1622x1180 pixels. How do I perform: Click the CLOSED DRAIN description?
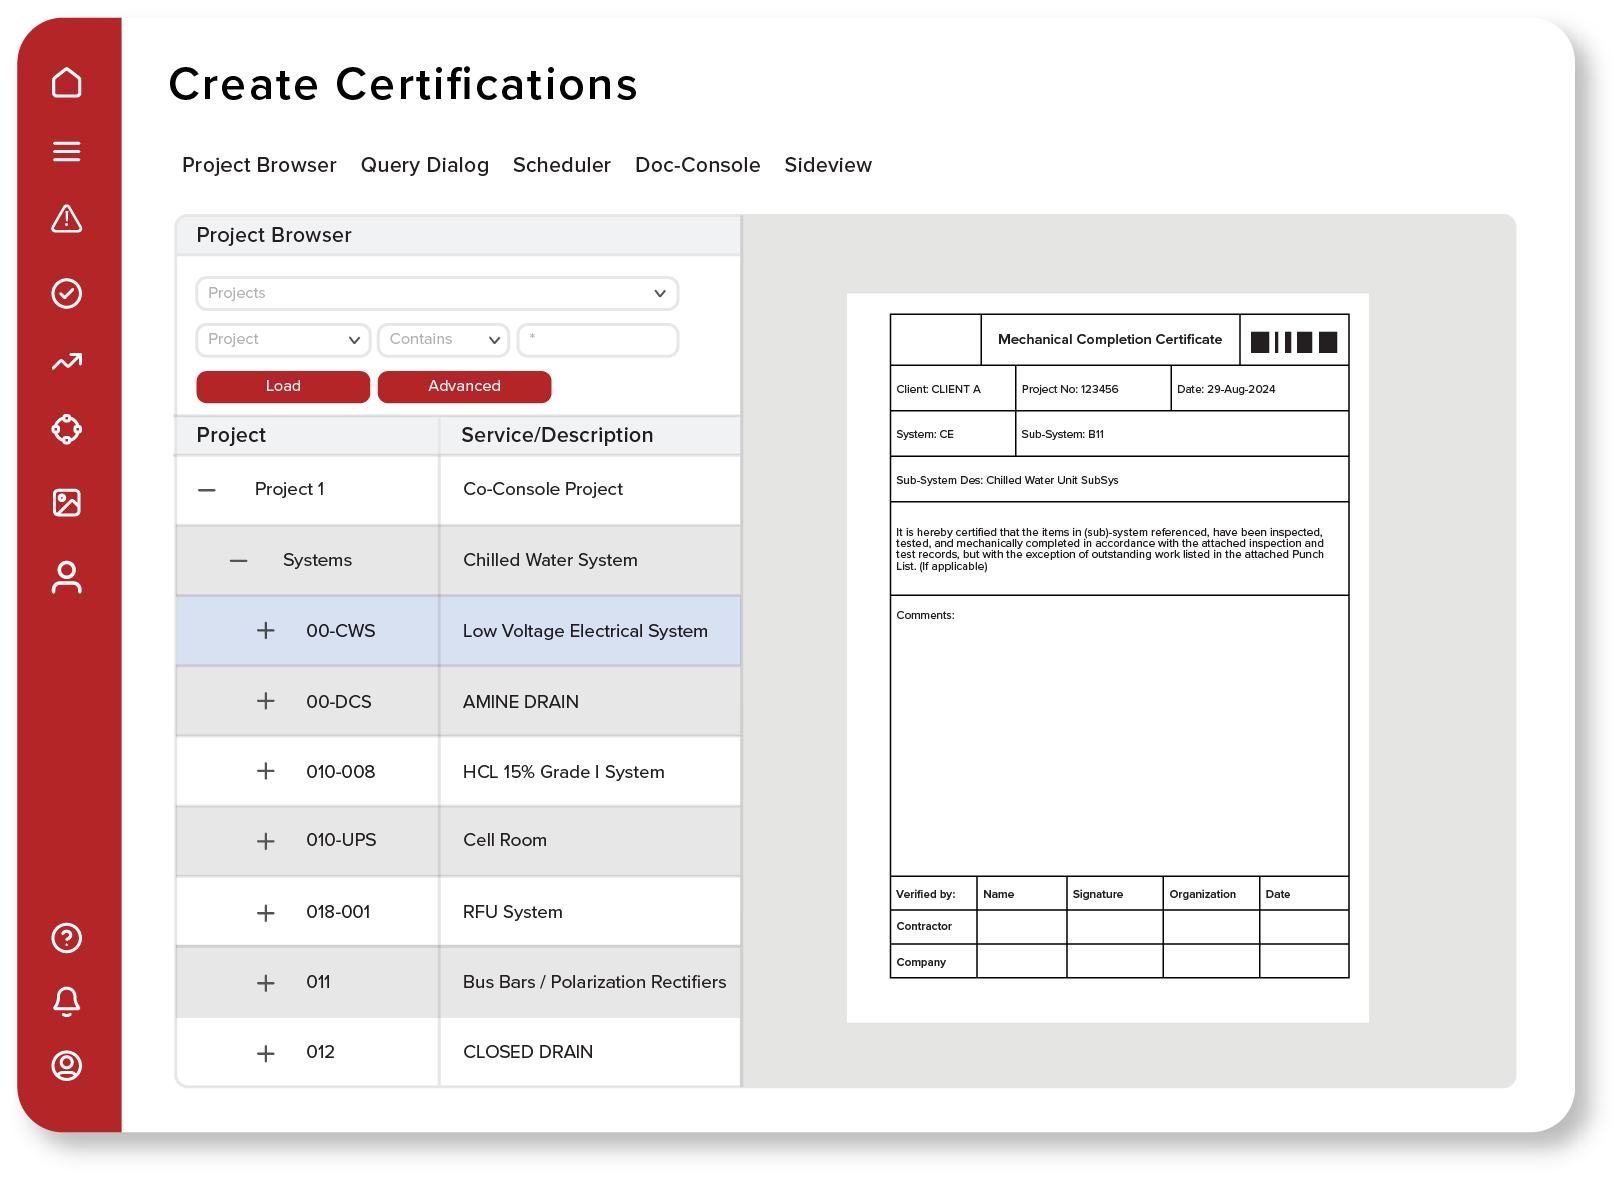click(x=528, y=1052)
